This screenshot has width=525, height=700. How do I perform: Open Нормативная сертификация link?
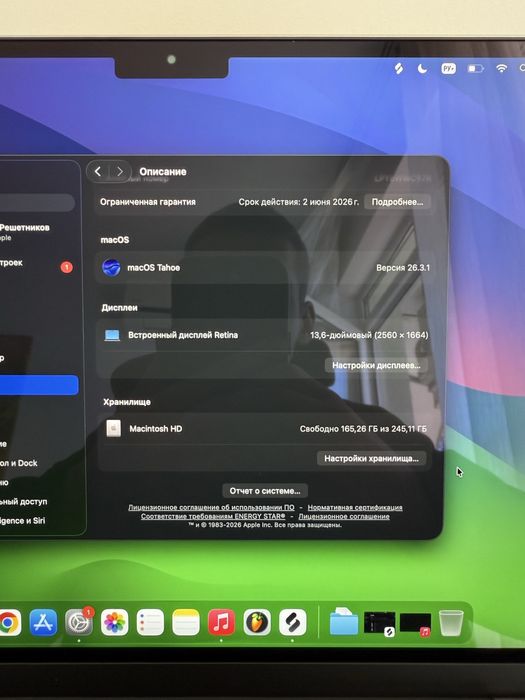pyautogui.click(x=355, y=508)
